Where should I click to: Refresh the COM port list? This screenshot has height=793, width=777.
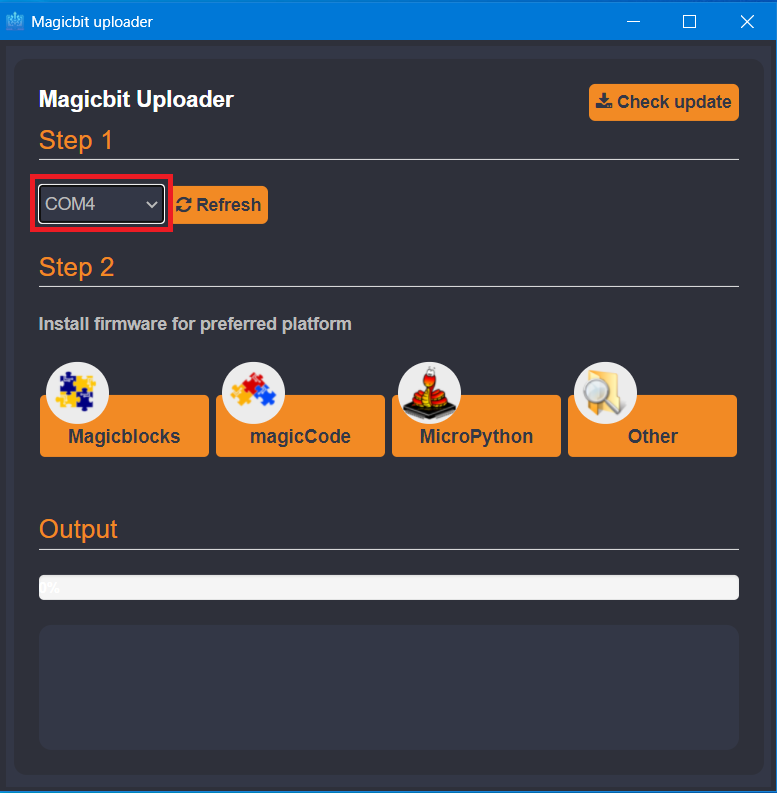coord(219,205)
